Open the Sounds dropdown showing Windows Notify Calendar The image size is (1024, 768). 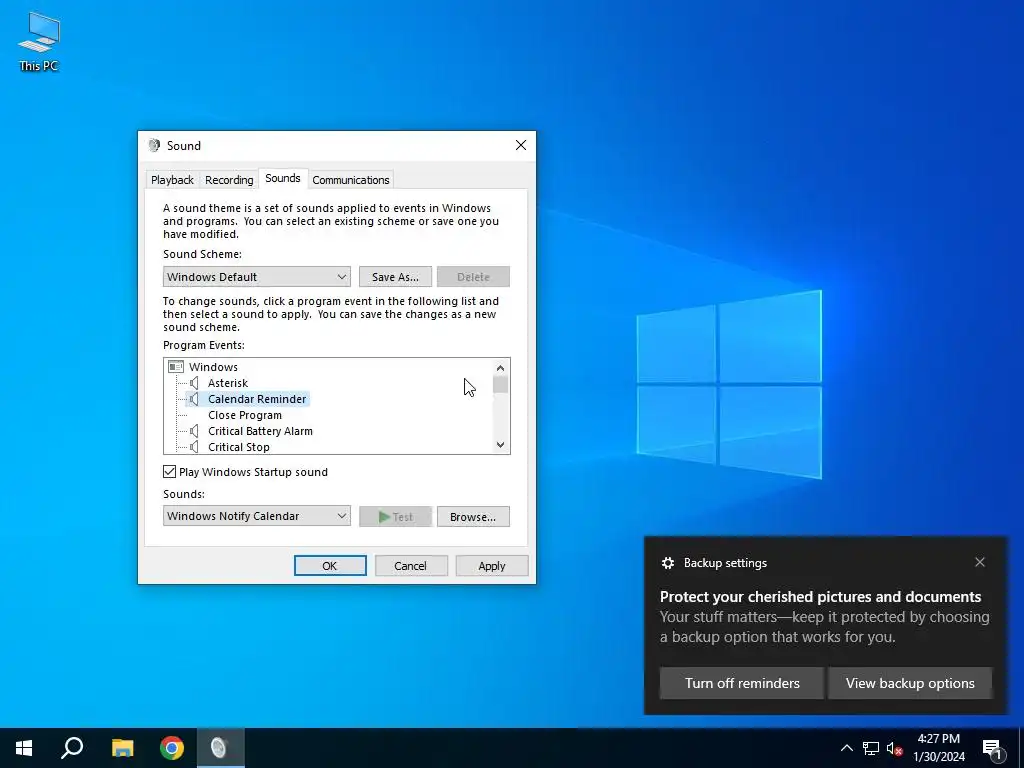click(x=257, y=516)
